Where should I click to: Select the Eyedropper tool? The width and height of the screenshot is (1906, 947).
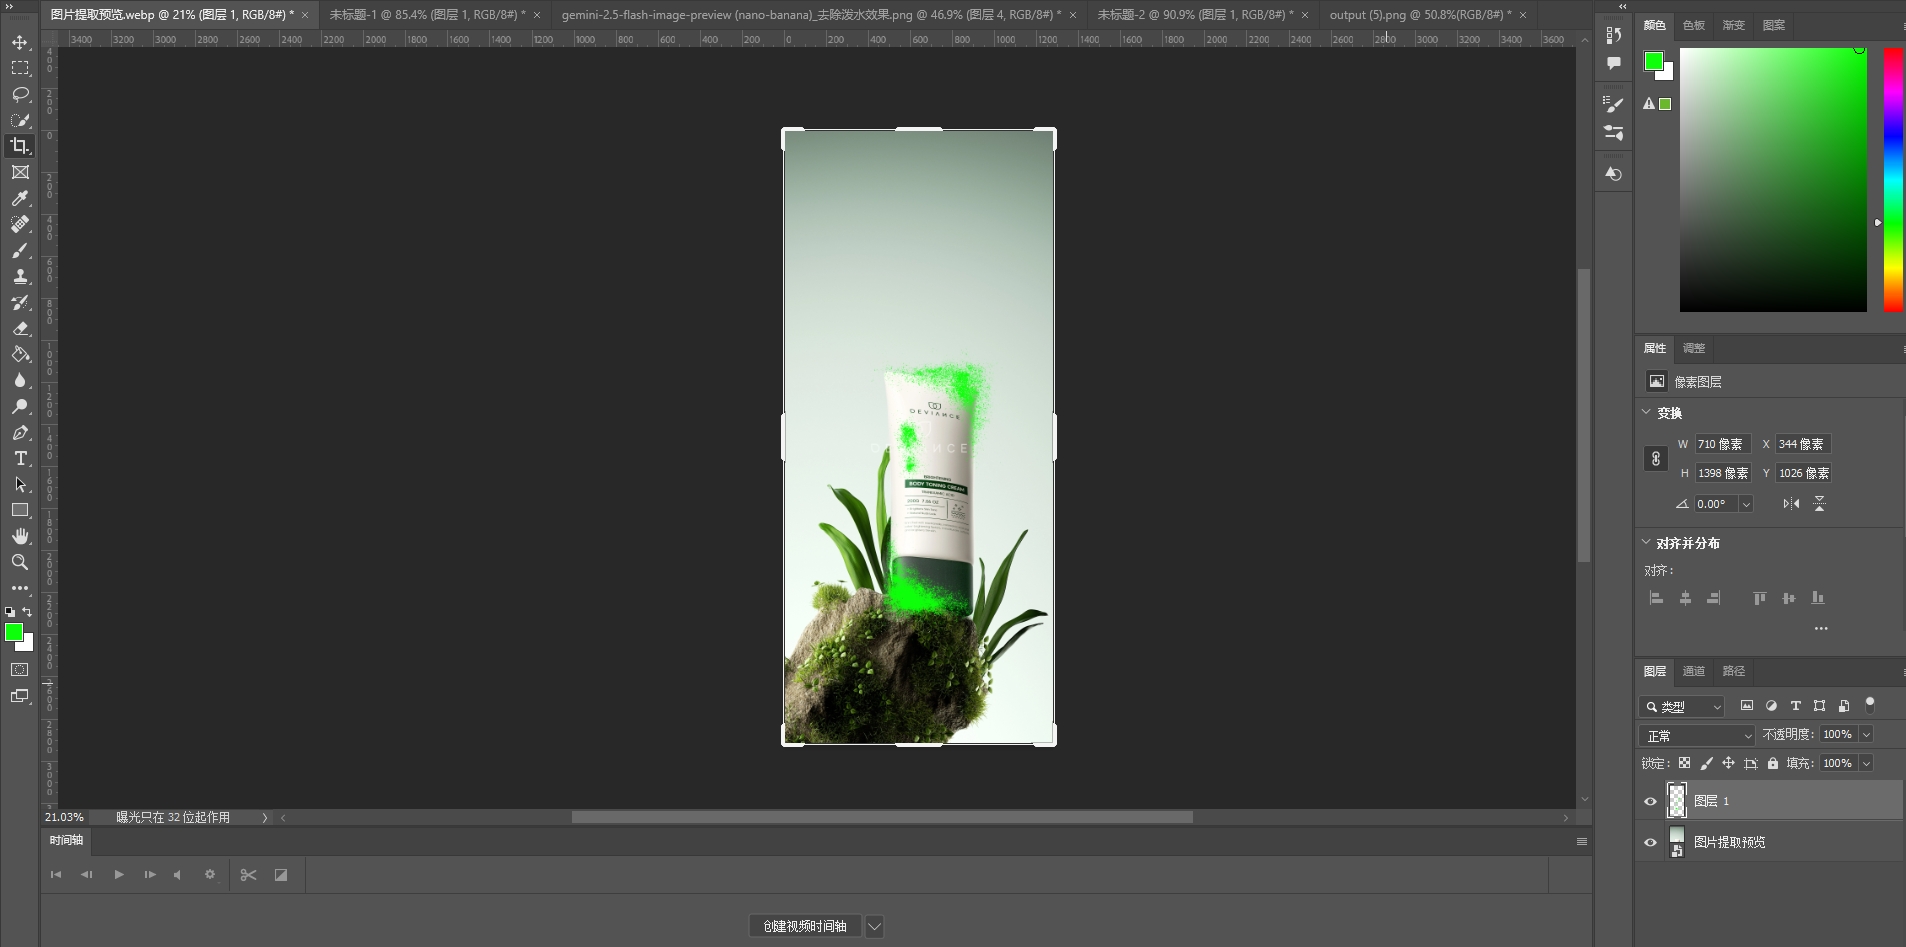click(20, 198)
